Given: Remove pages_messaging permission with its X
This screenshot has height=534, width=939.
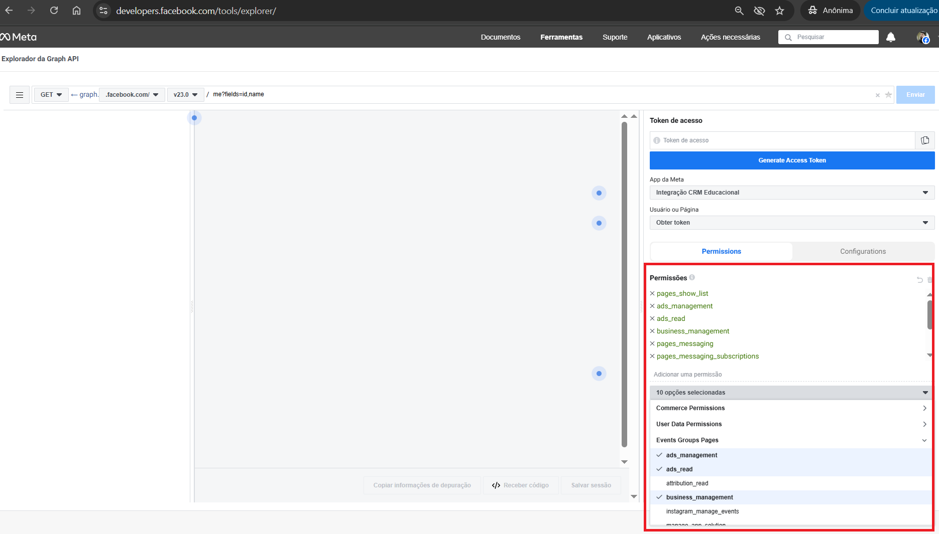Looking at the screenshot, I should pos(652,344).
